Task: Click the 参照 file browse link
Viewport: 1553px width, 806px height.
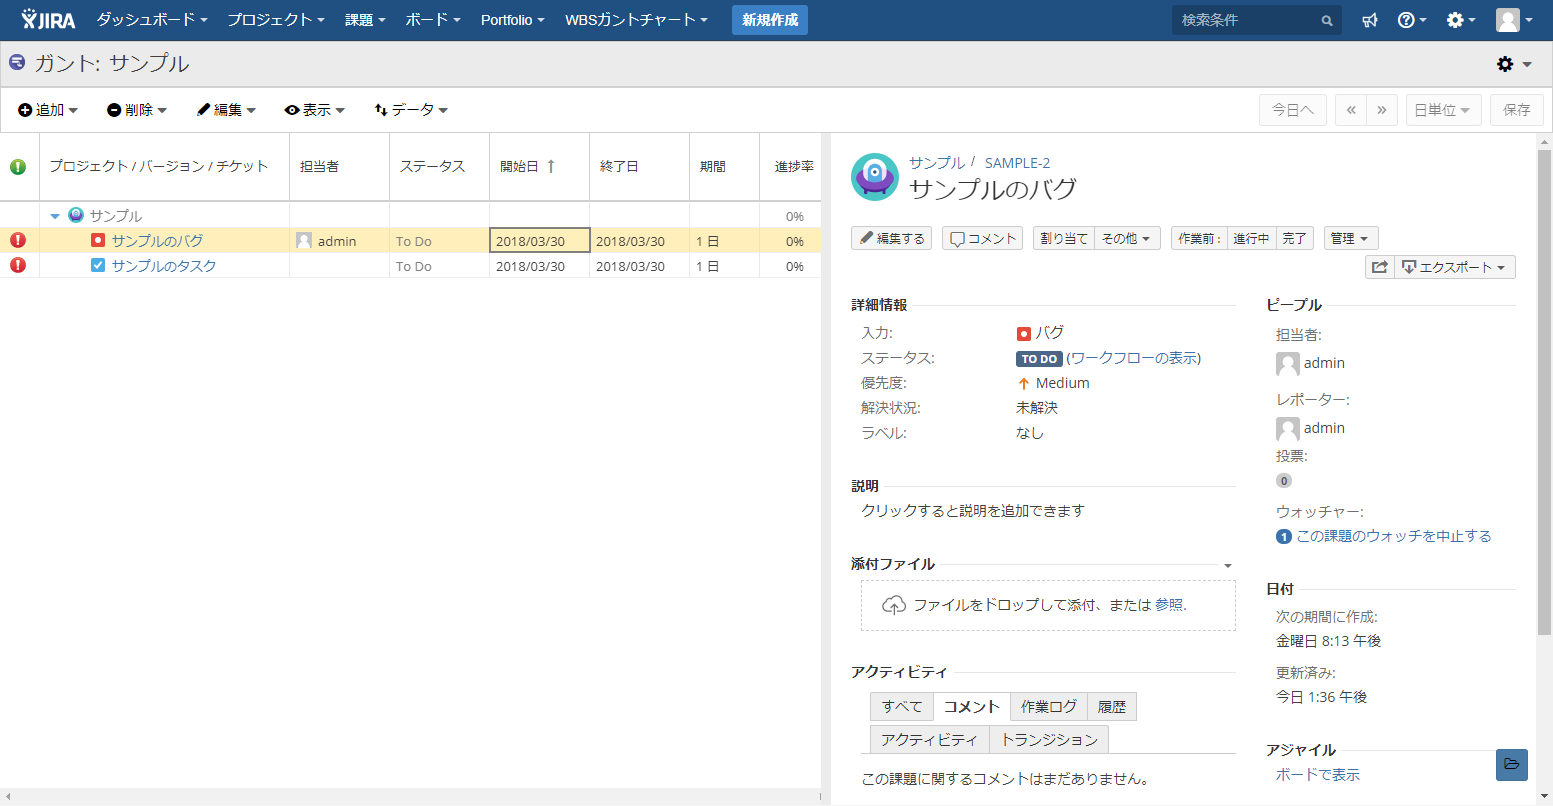Action: pyautogui.click(x=1169, y=604)
